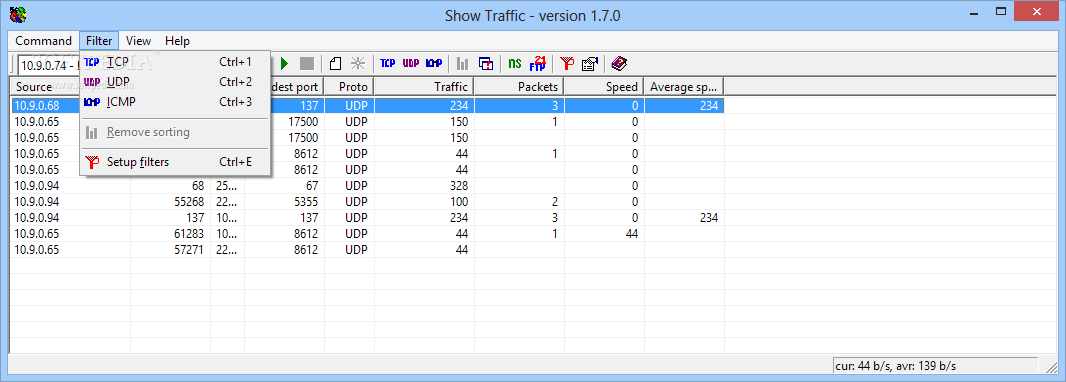Image resolution: width=1066 pixels, height=382 pixels.
Task: Select the highlighted row with source 10.9.0.68
Action: click(x=367, y=105)
